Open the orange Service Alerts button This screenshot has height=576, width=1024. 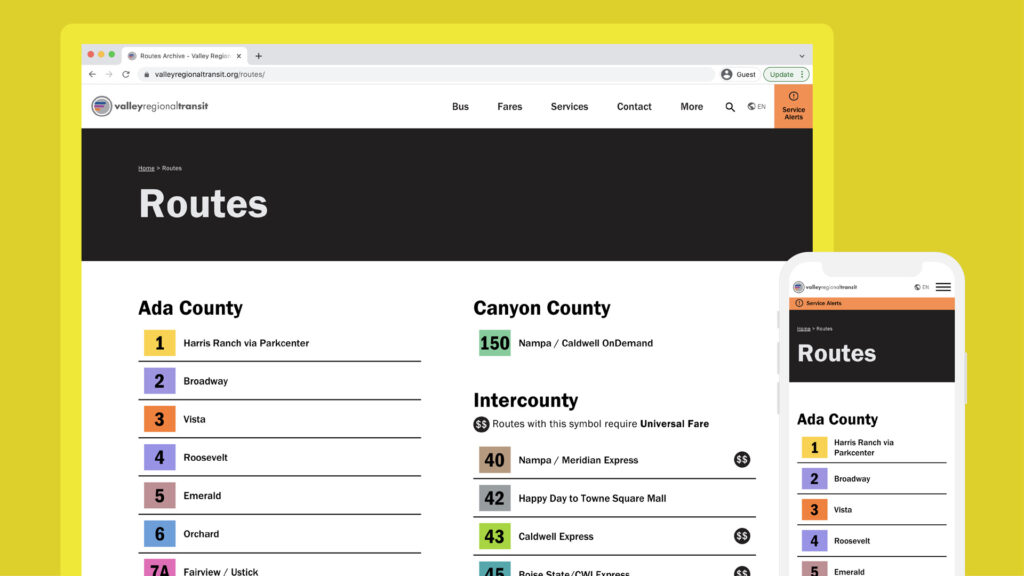click(x=793, y=106)
